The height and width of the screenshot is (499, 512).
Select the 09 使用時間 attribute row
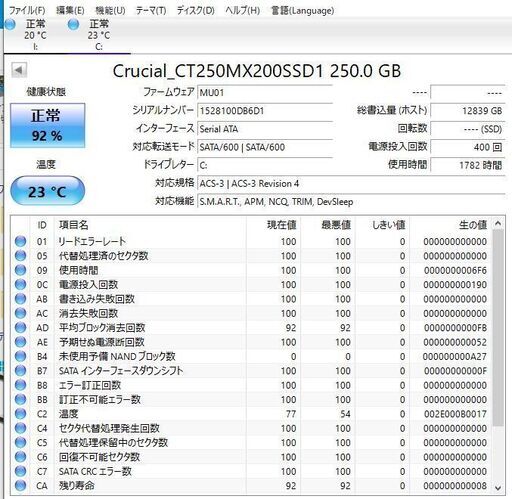[x=251, y=270]
